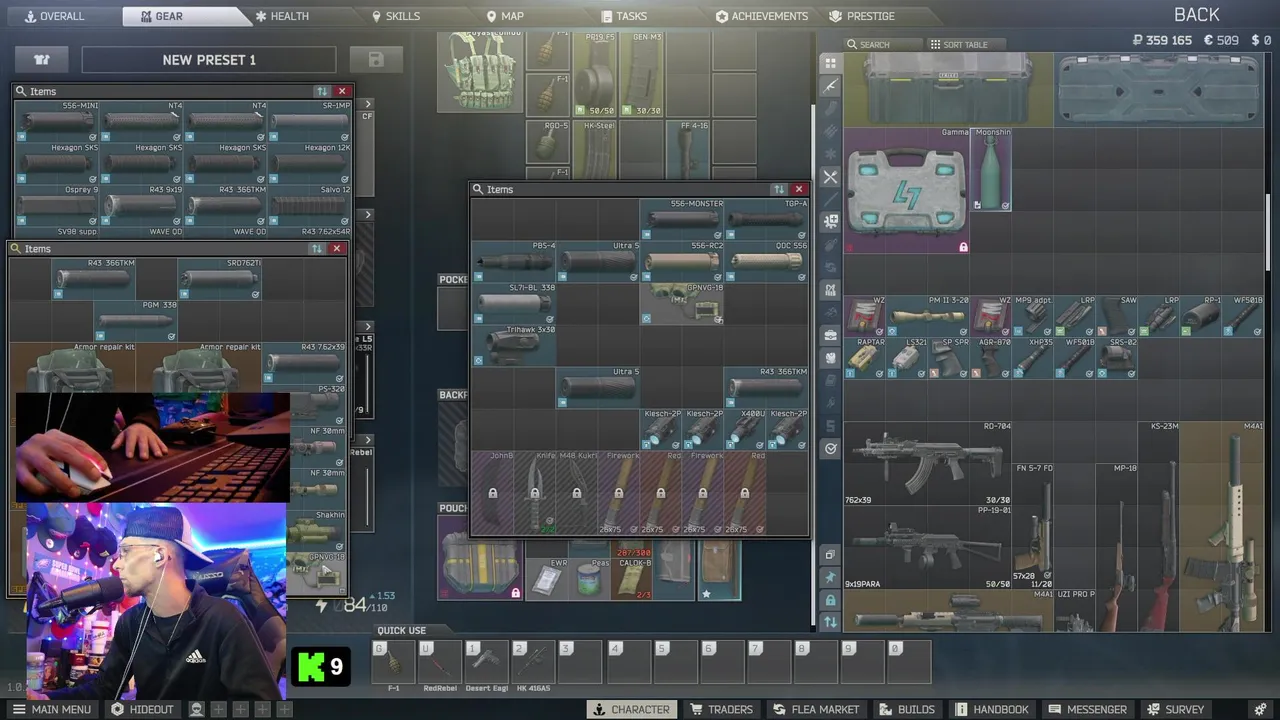The image size is (1280, 720).
Task: Click the preset outfit shirt icon button
Action: 42,60
